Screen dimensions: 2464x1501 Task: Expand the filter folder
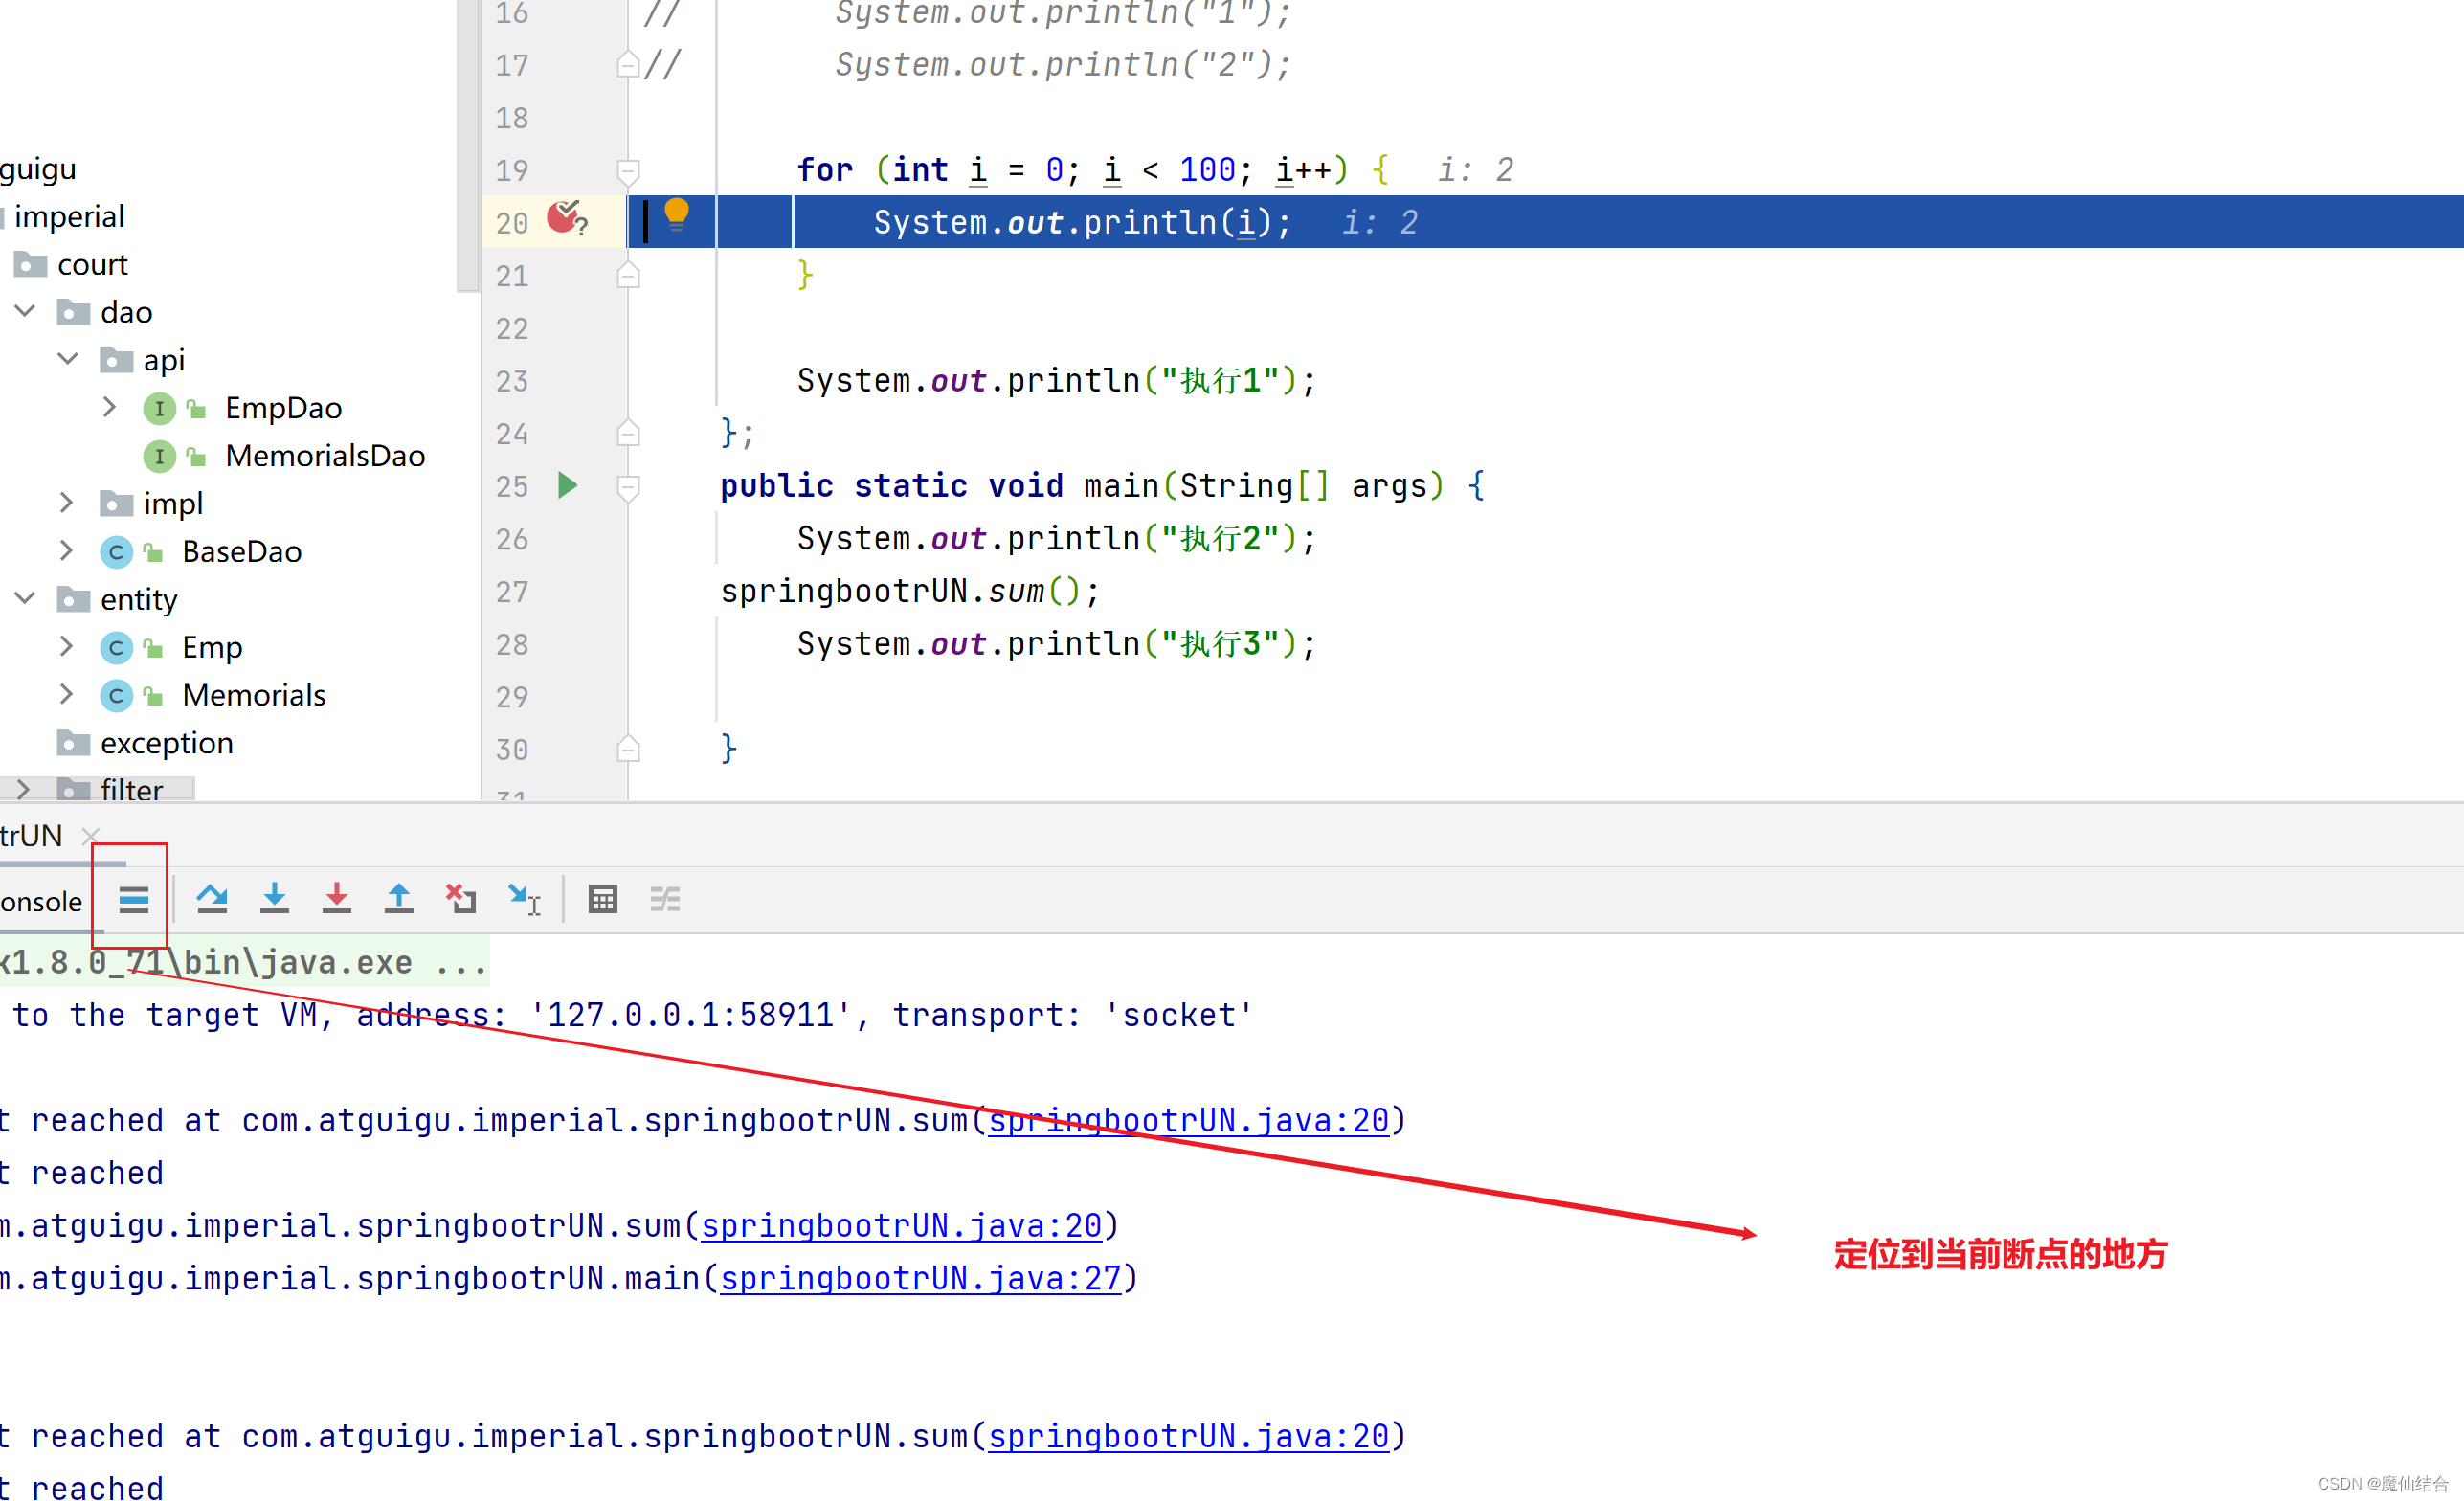23,790
